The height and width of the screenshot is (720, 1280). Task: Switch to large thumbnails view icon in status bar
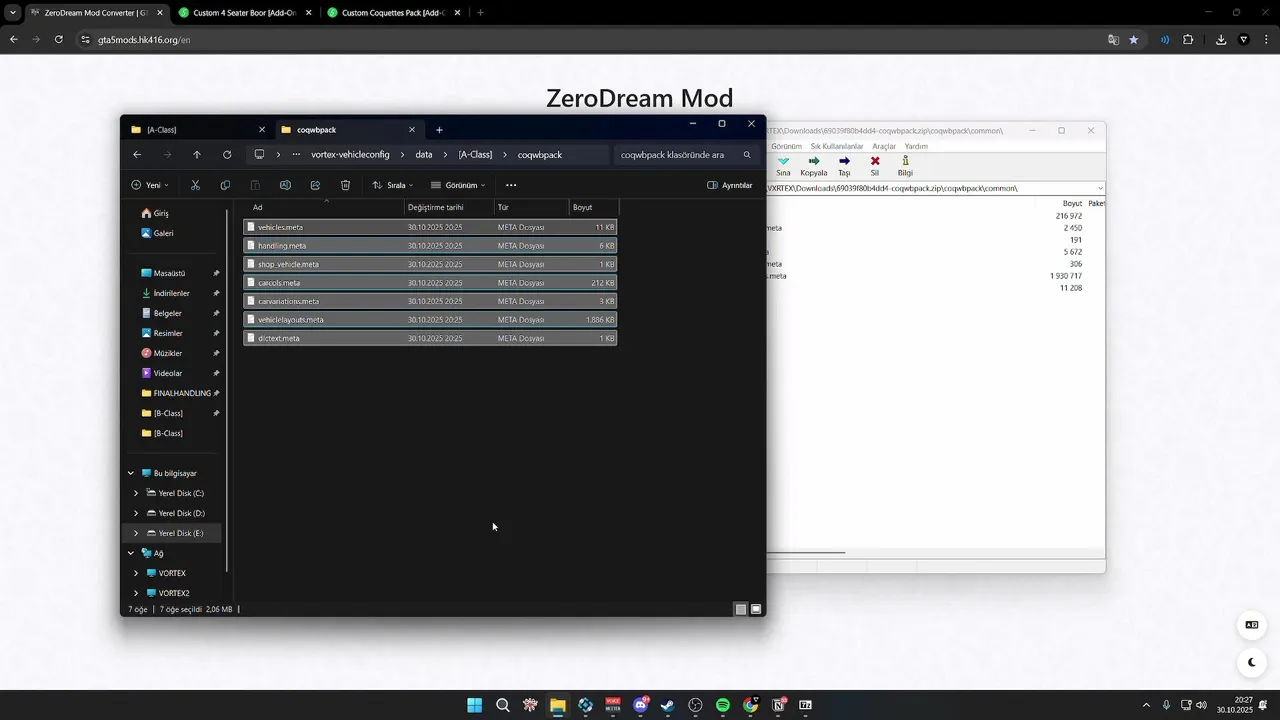click(x=756, y=609)
